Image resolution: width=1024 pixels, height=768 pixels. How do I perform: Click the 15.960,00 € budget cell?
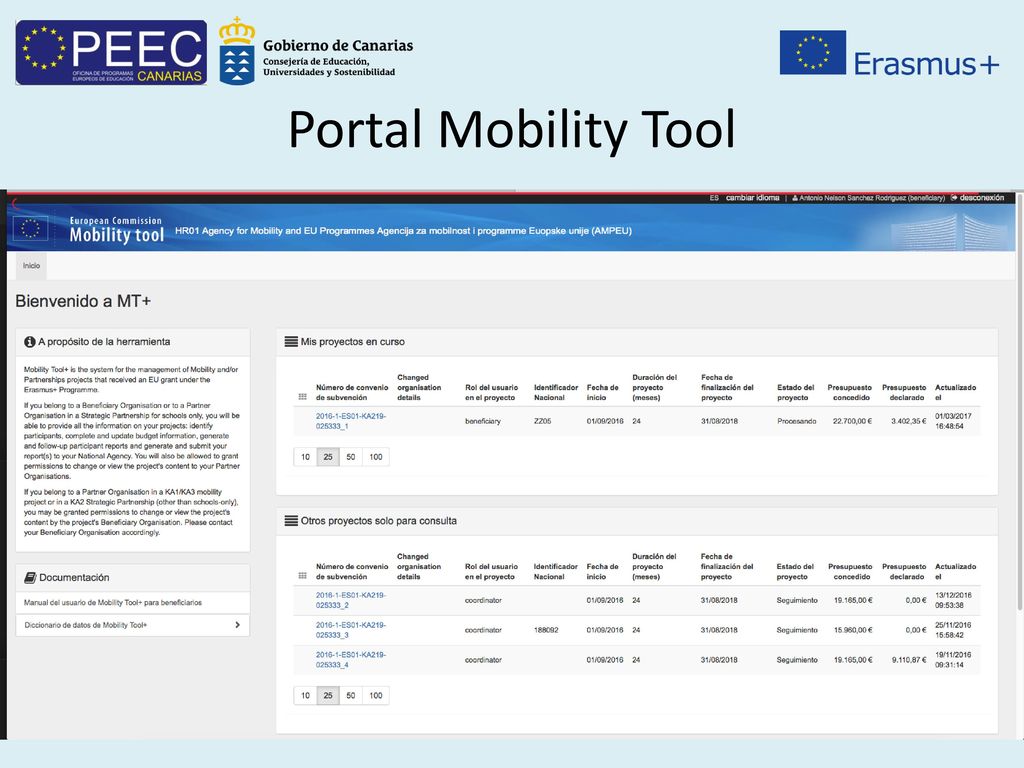click(853, 630)
